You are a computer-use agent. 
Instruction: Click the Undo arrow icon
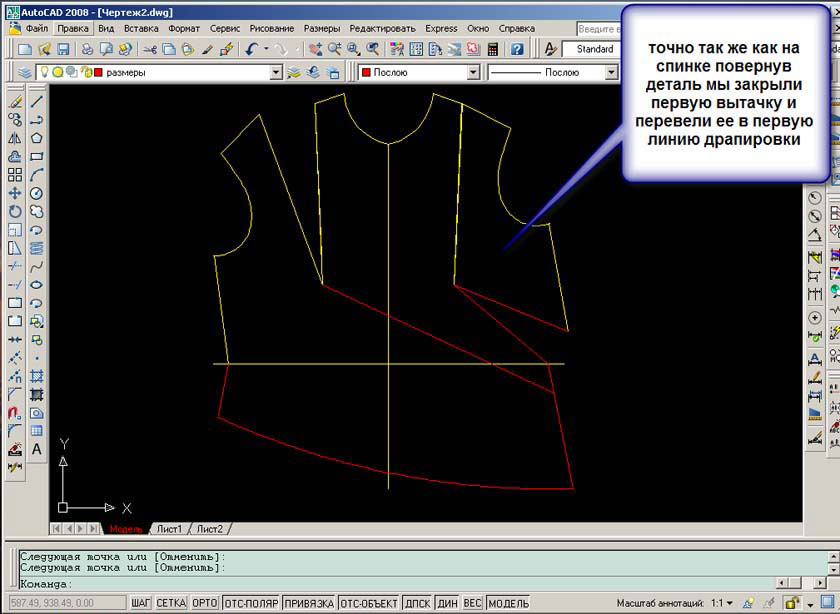point(251,48)
